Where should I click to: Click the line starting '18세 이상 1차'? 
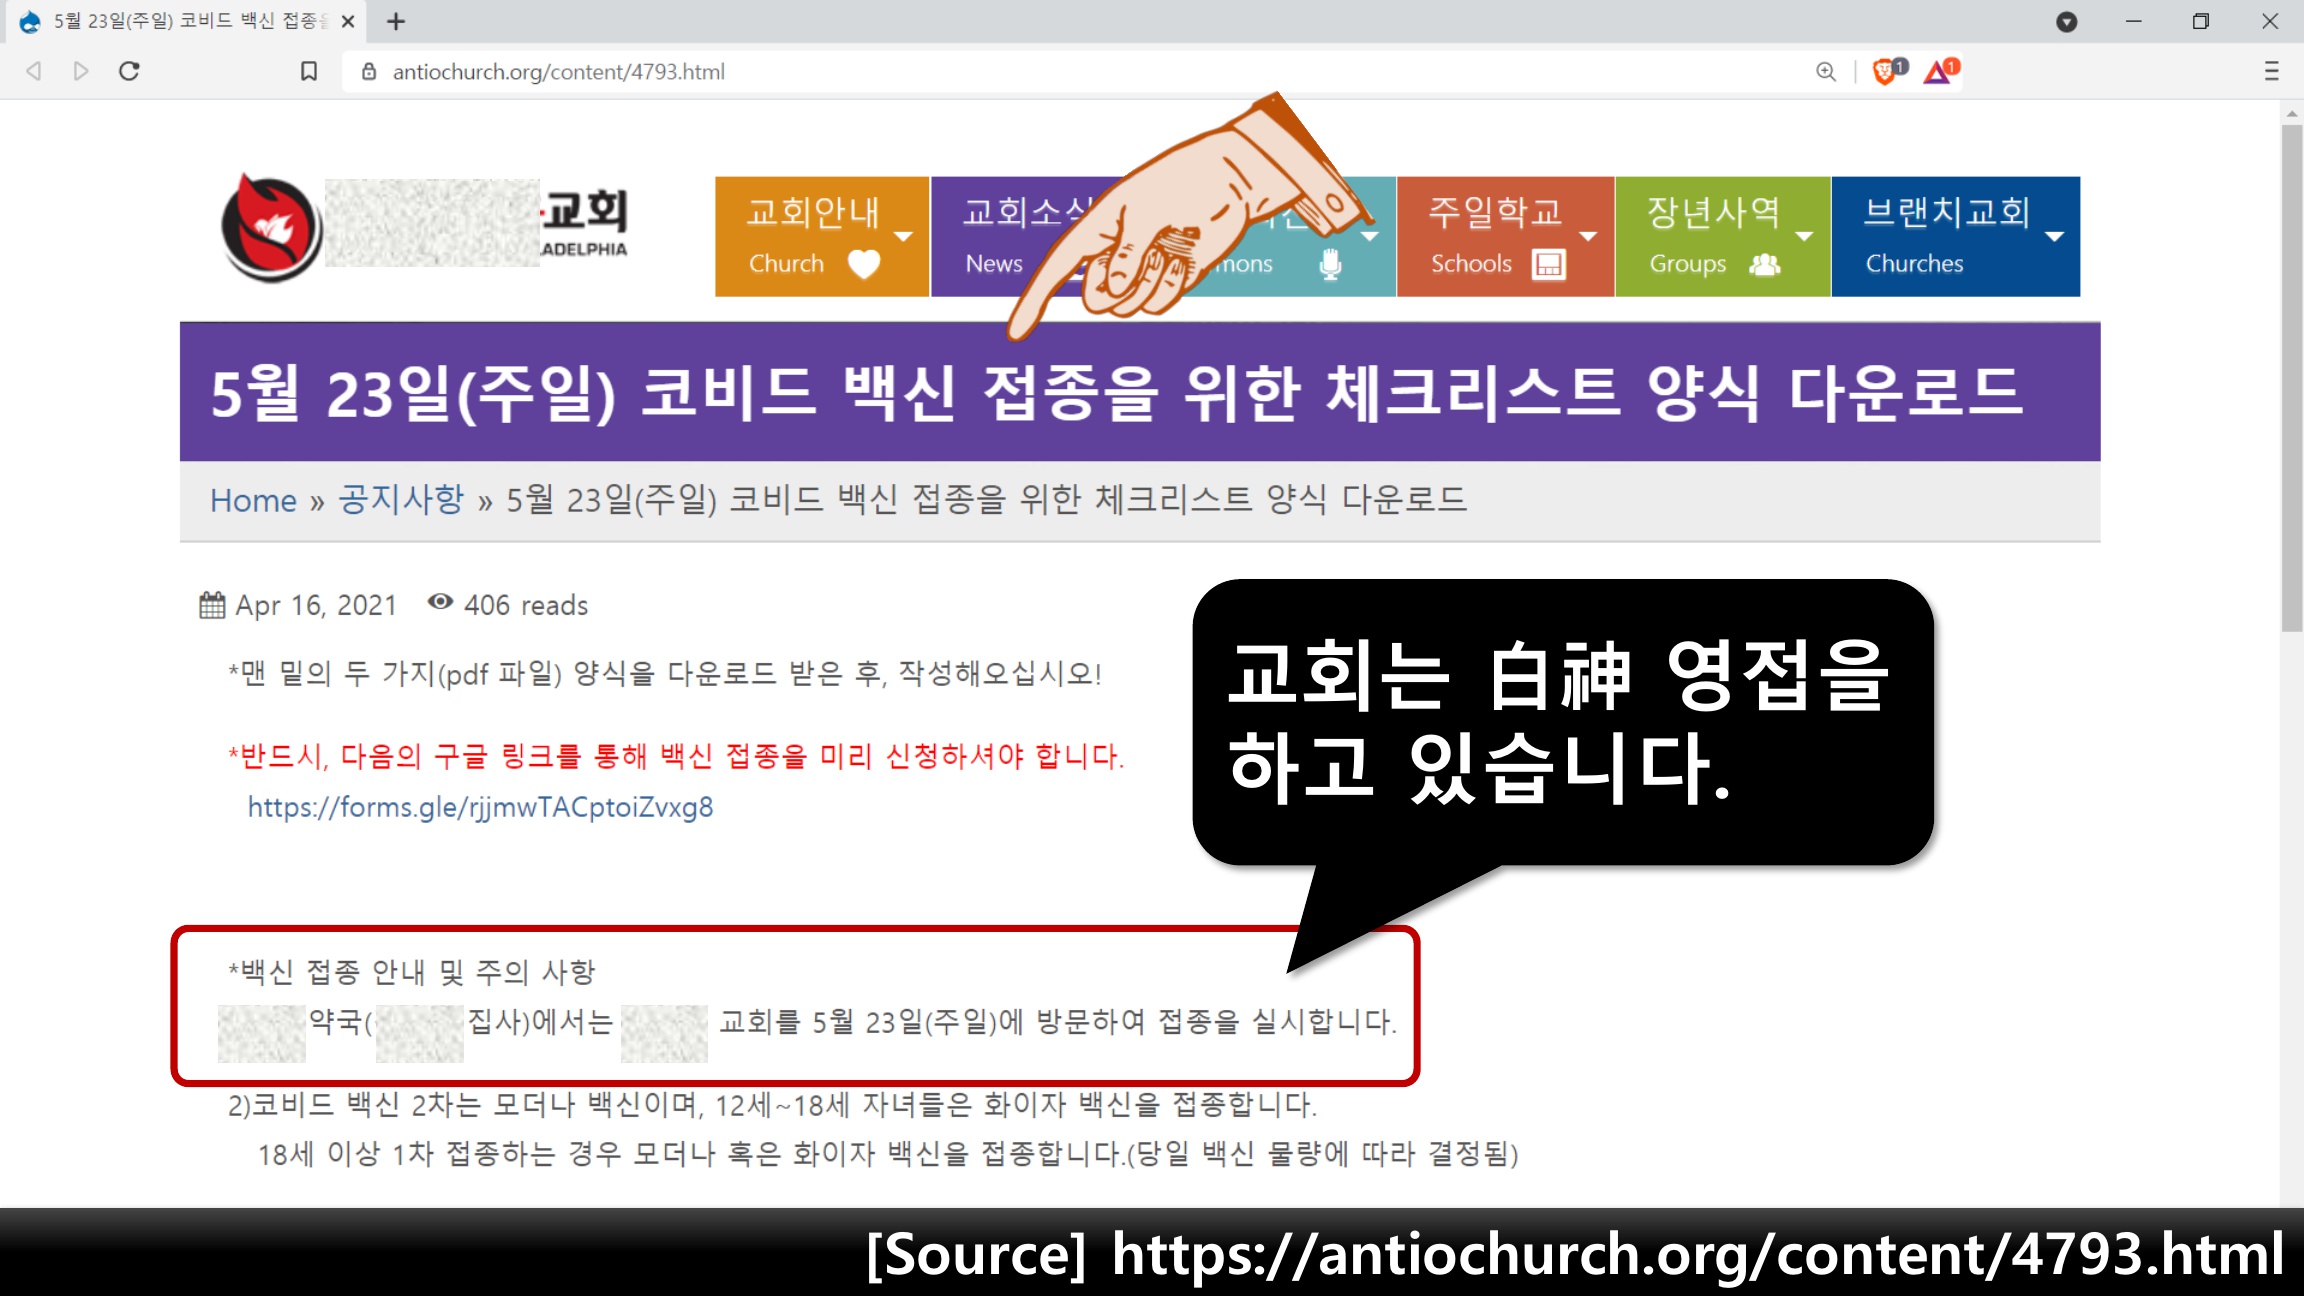point(888,1155)
